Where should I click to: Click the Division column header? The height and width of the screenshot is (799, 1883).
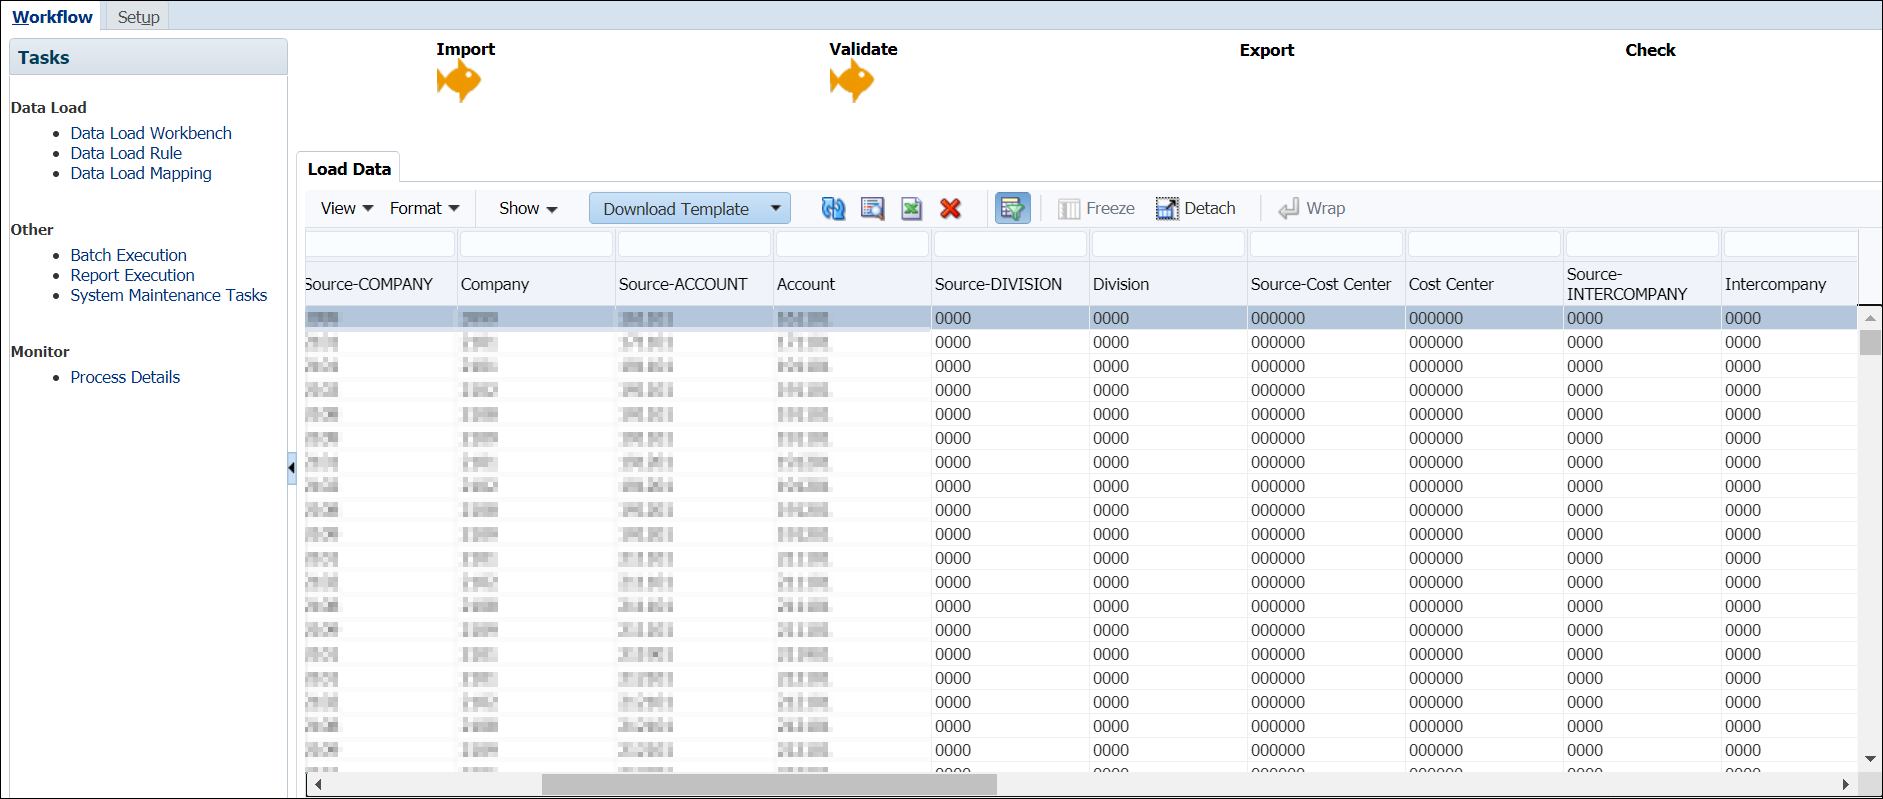click(1168, 284)
